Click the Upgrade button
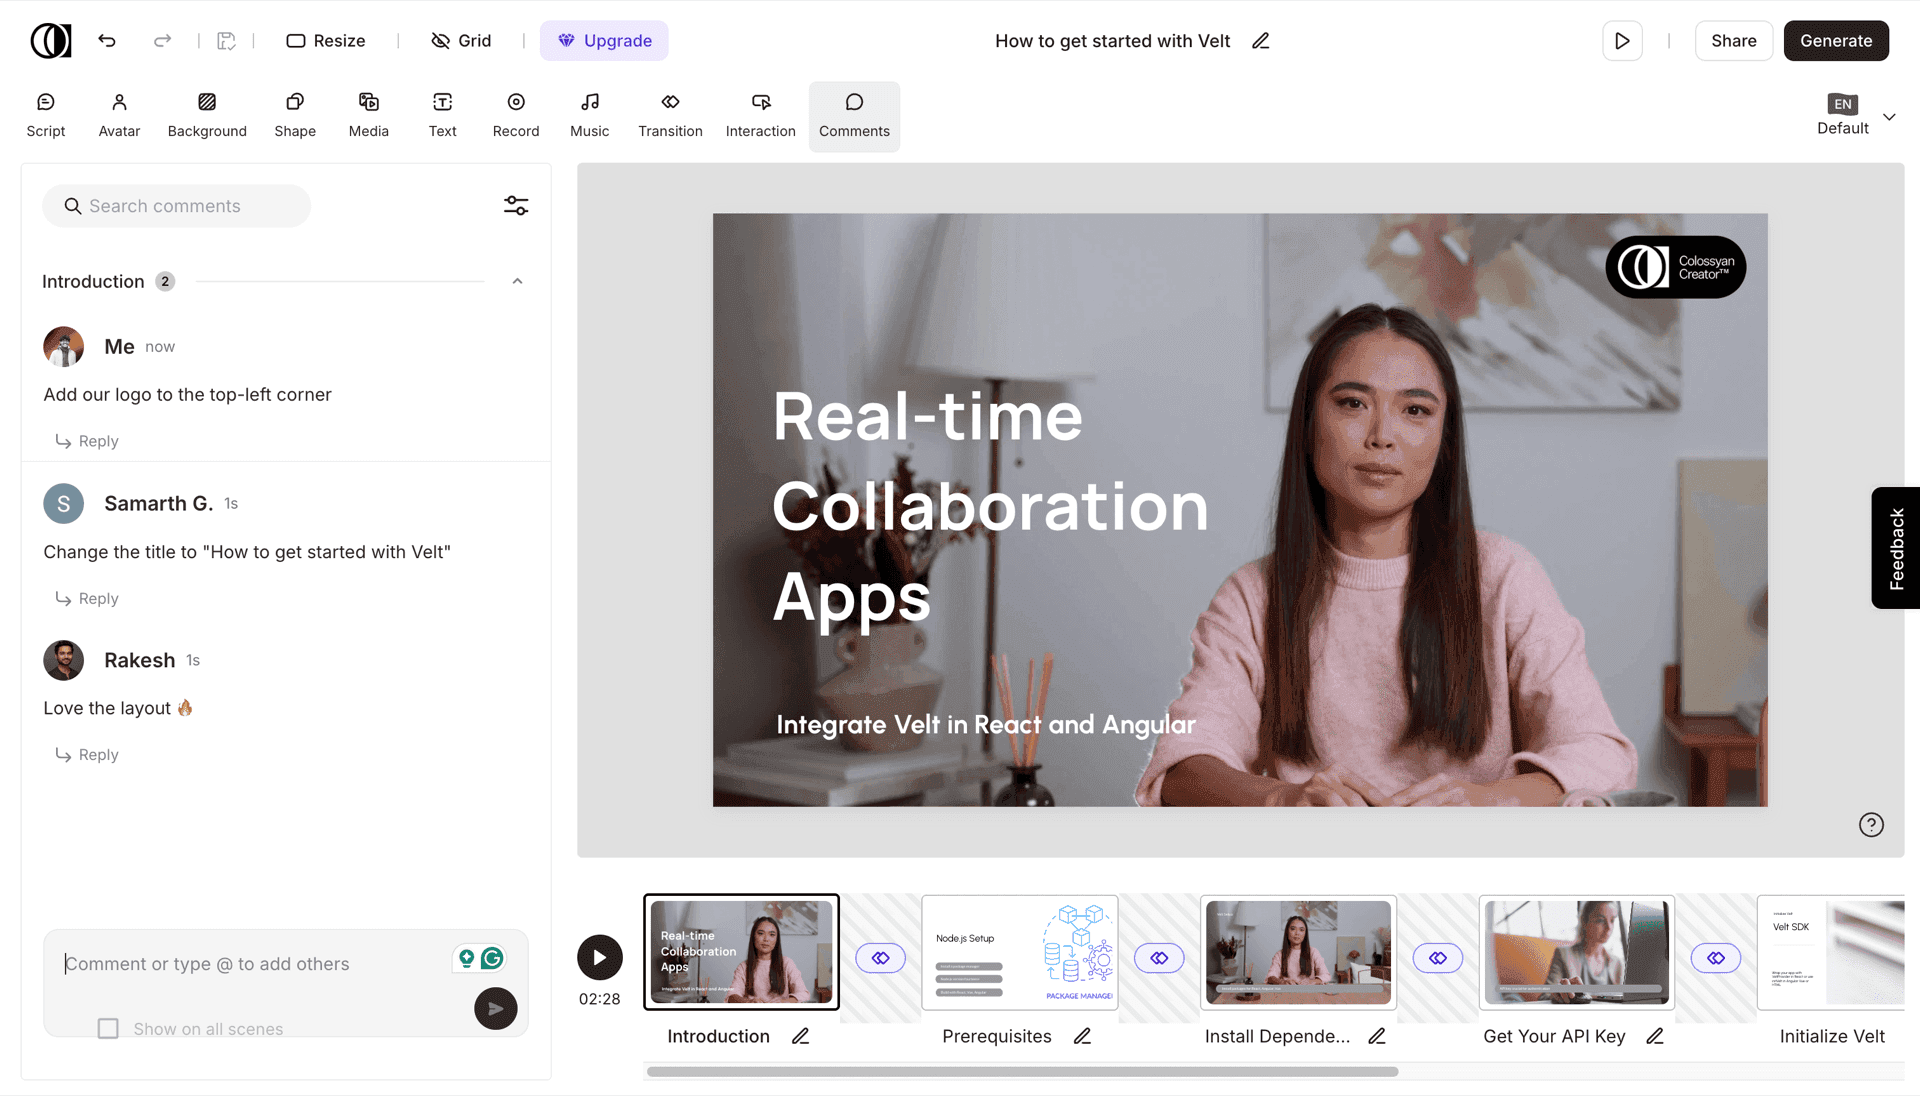The height and width of the screenshot is (1096, 1920). click(604, 41)
